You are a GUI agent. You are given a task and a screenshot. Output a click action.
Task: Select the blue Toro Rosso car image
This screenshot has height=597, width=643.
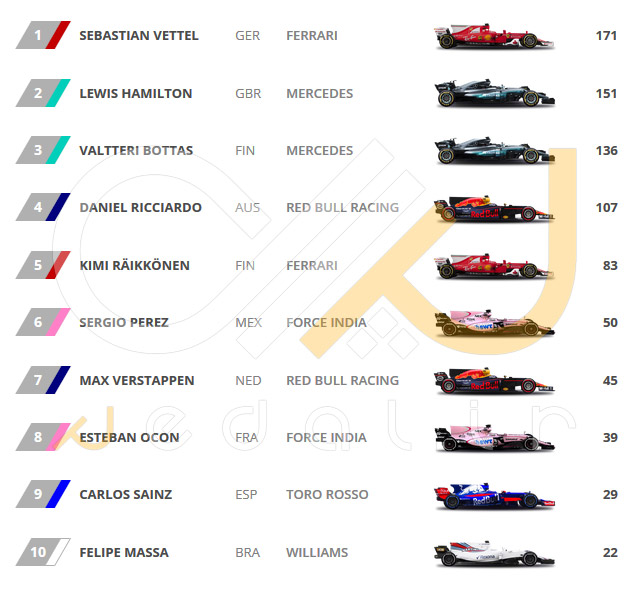coord(494,496)
